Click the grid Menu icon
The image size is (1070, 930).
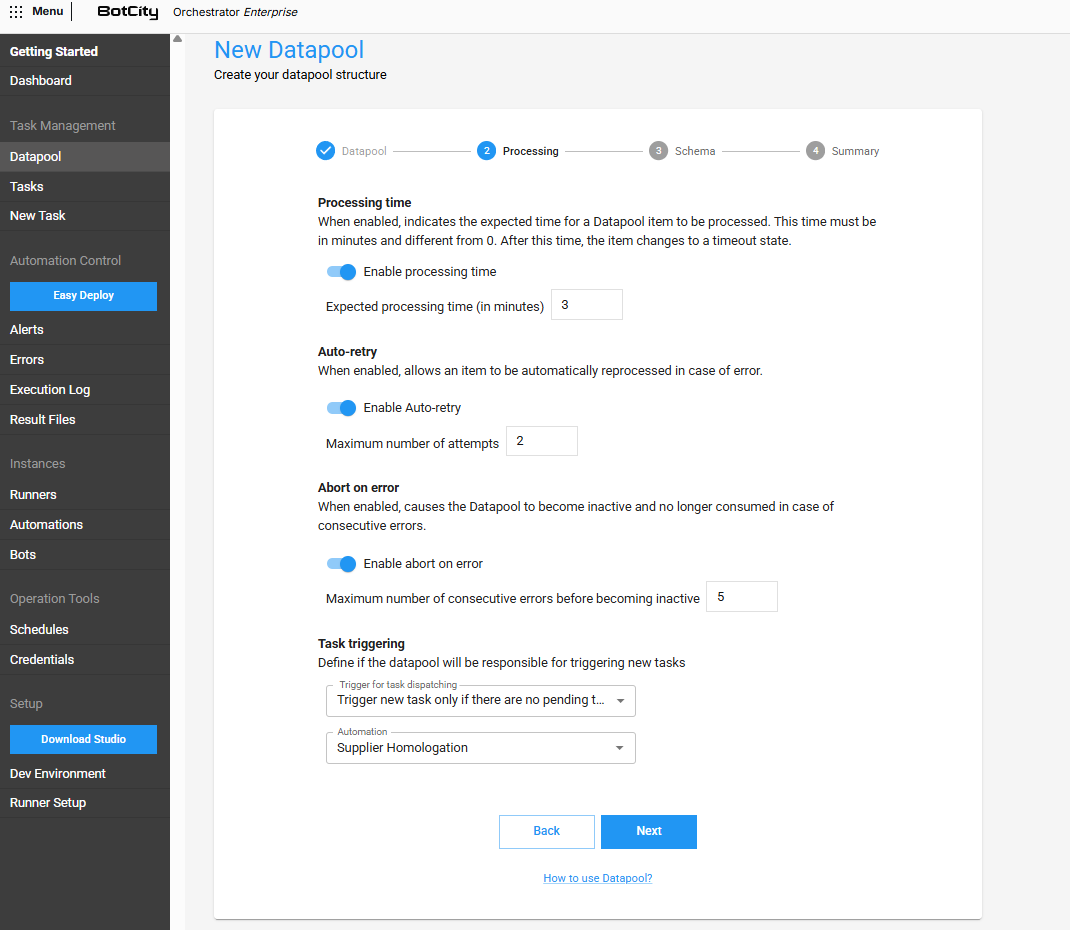16,12
